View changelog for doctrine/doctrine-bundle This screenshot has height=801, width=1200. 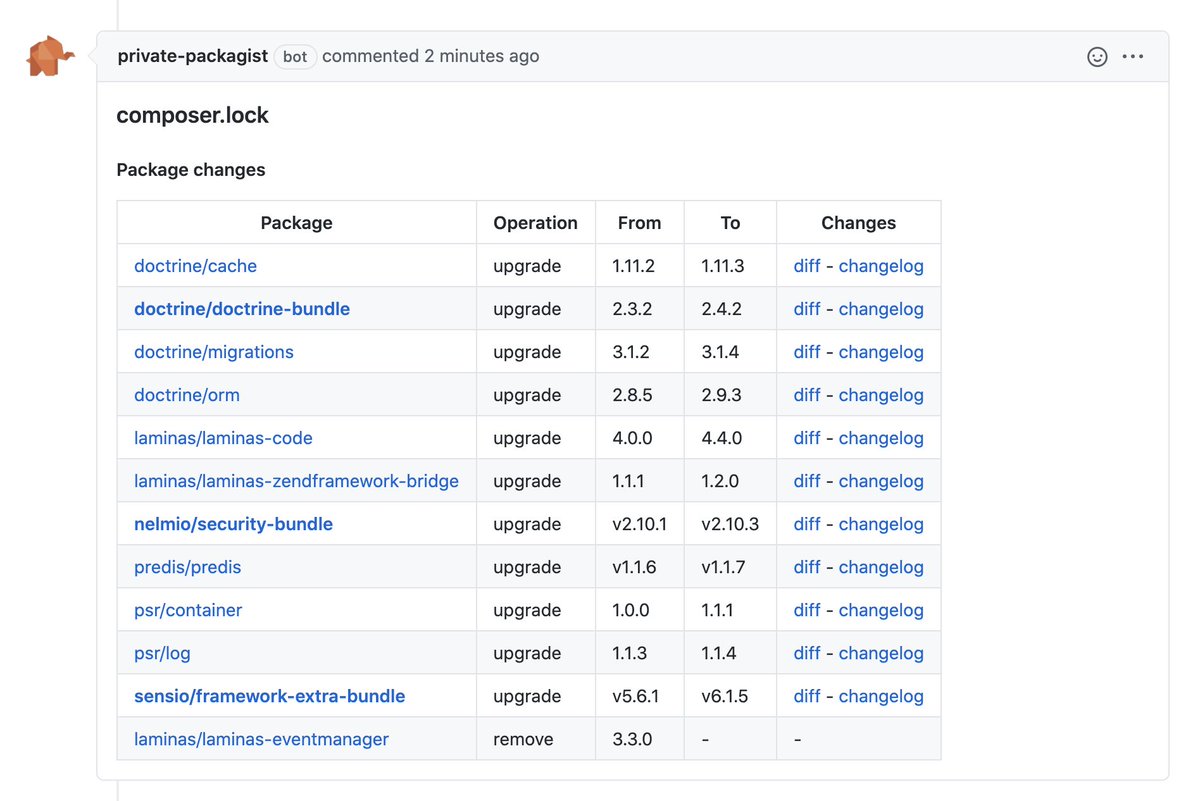[881, 309]
